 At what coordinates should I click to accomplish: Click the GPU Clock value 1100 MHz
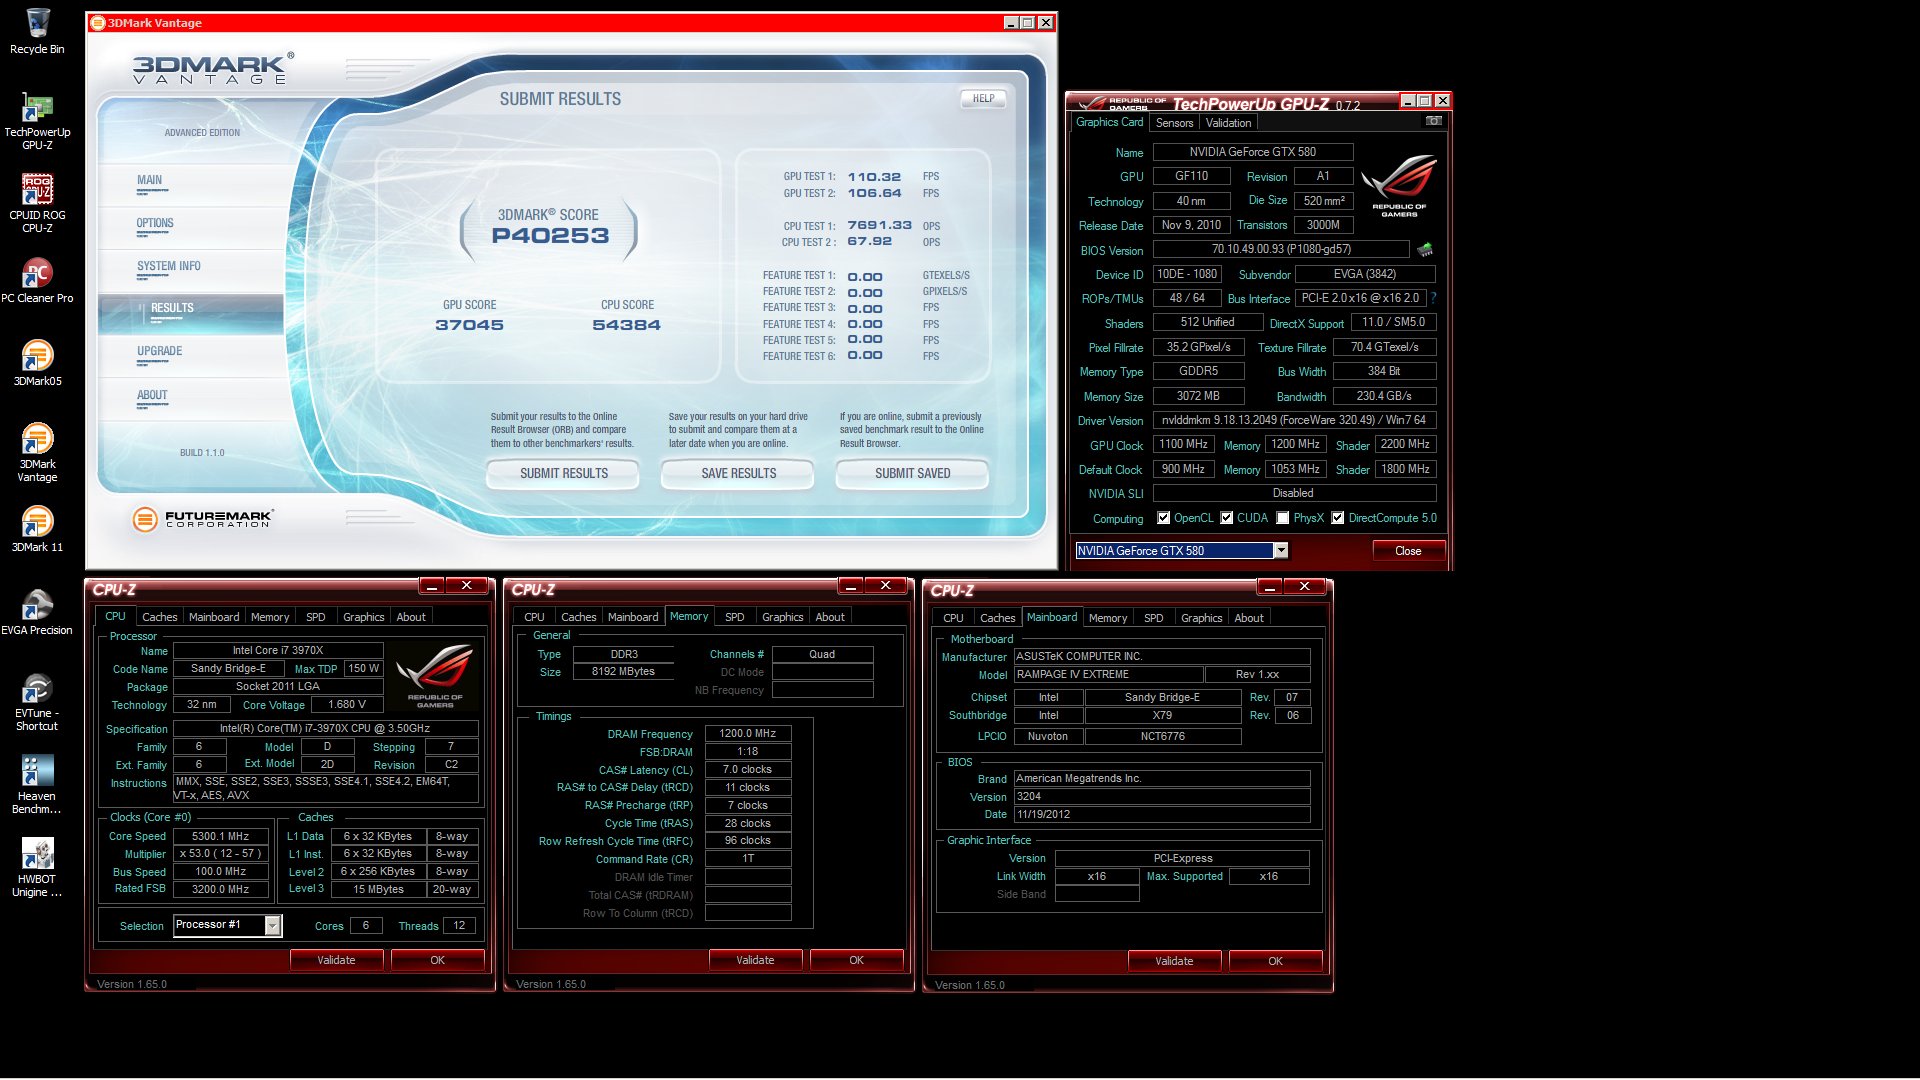(1184, 444)
